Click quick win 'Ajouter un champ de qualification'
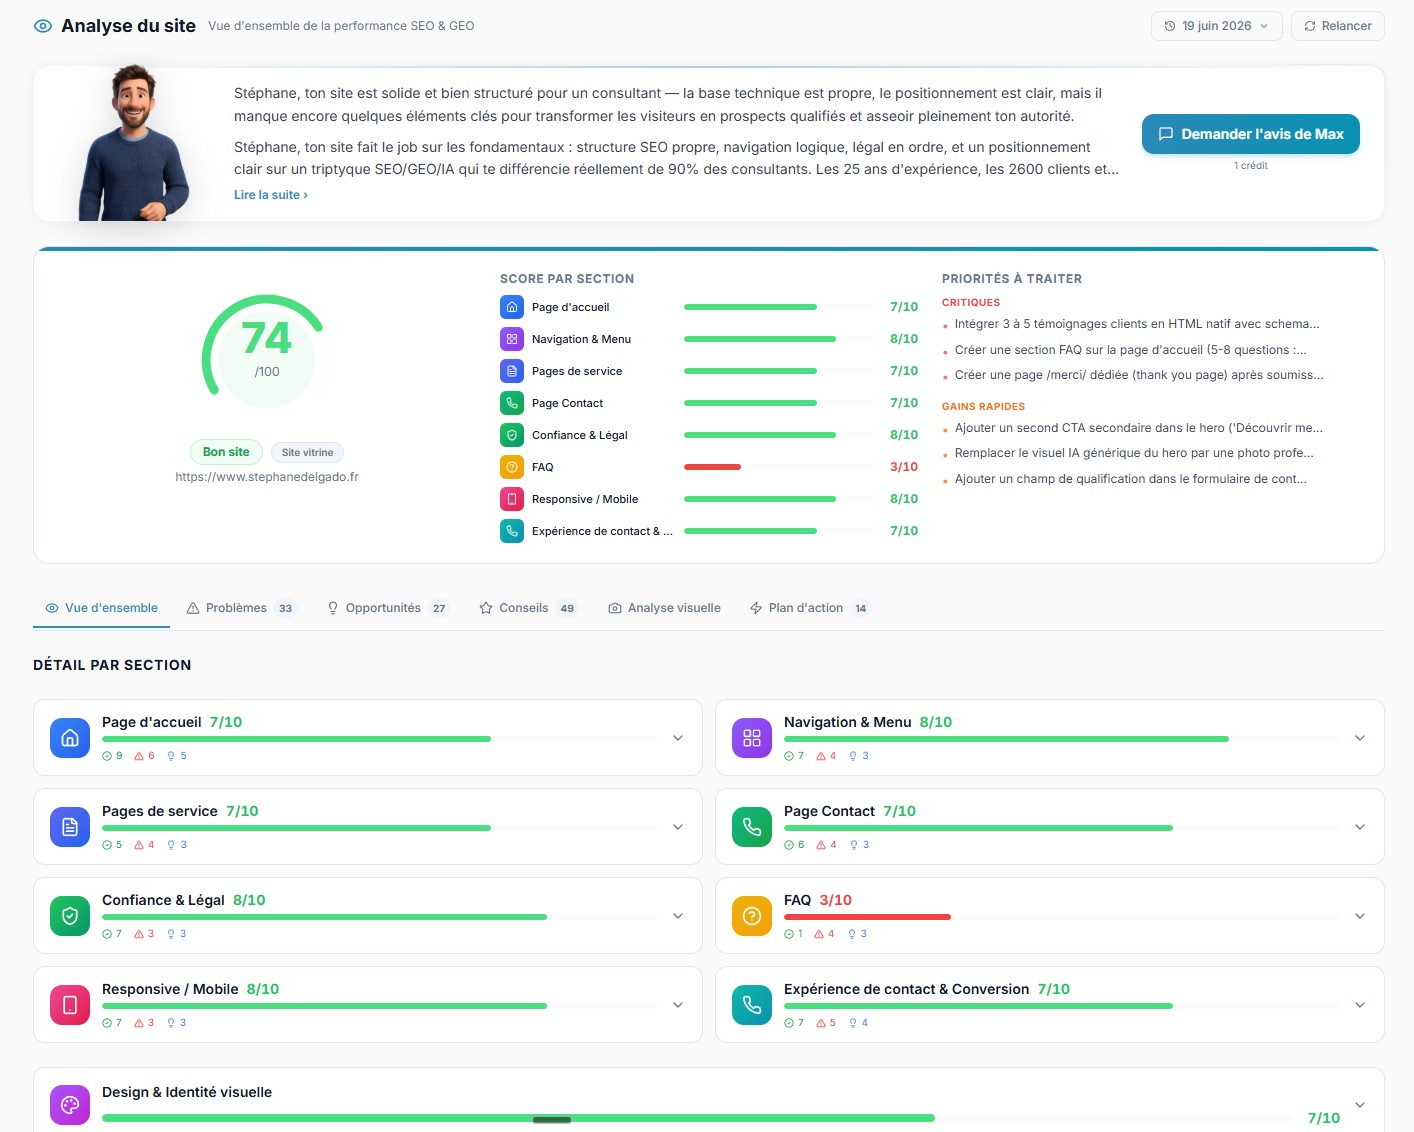This screenshot has width=1414, height=1132. [1131, 479]
